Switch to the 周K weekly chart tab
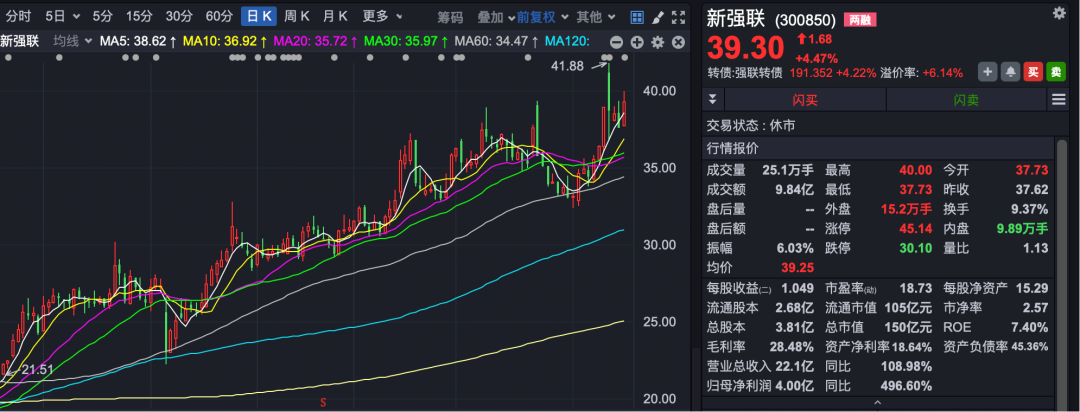 click(x=297, y=17)
